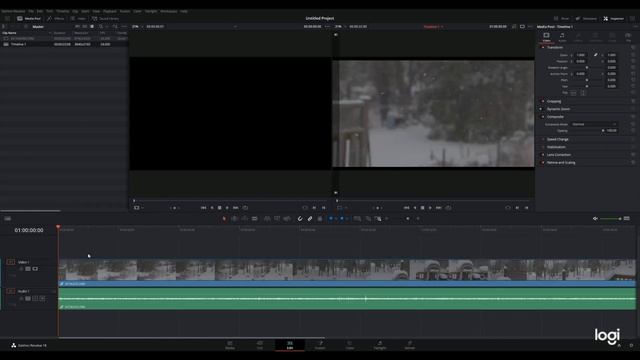This screenshot has width=640, height=360.
Task: Expand the Speed Change section
Action: (x=558, y=139)
